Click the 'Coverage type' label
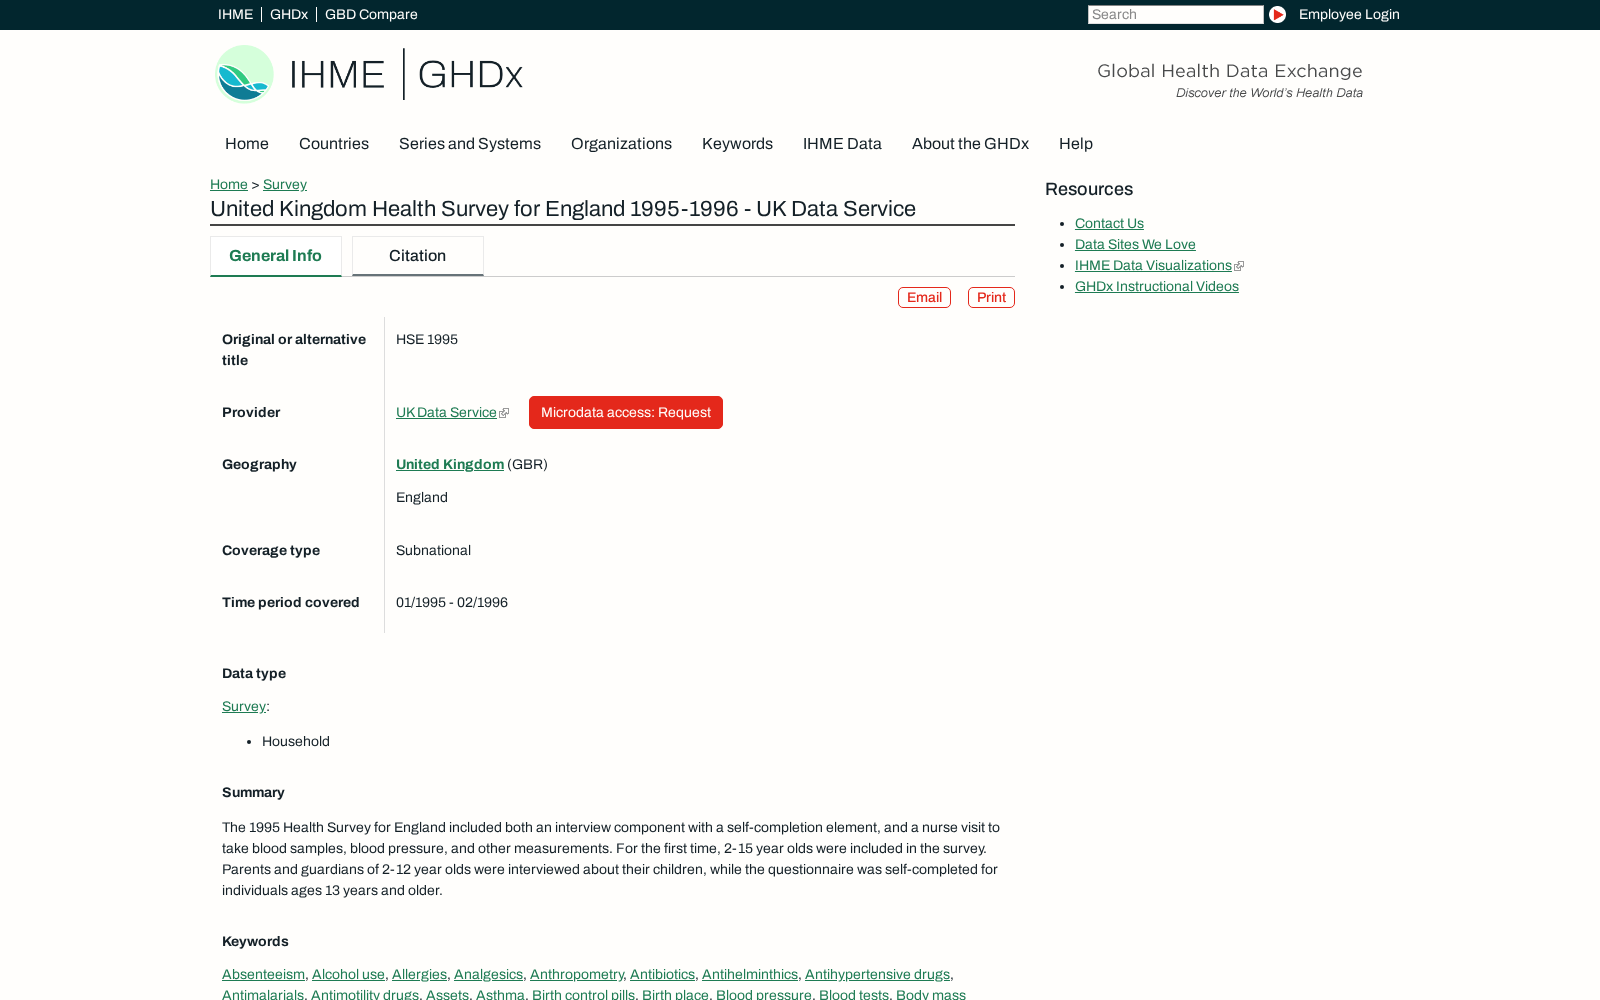The height and width of the screenshot is (1000, 1600). click(271, 550)
